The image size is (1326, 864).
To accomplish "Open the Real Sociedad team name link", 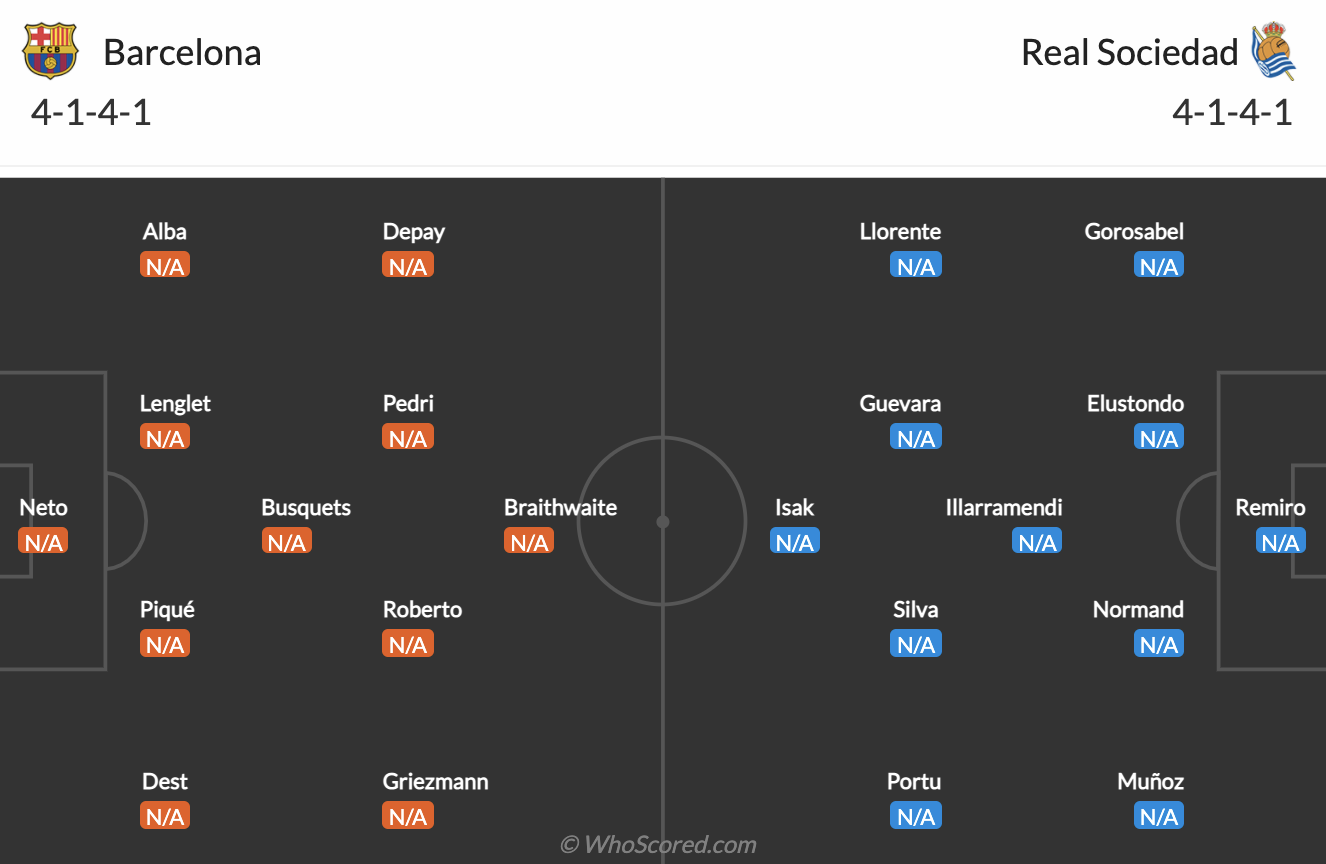I will (x=1129, y=52).
